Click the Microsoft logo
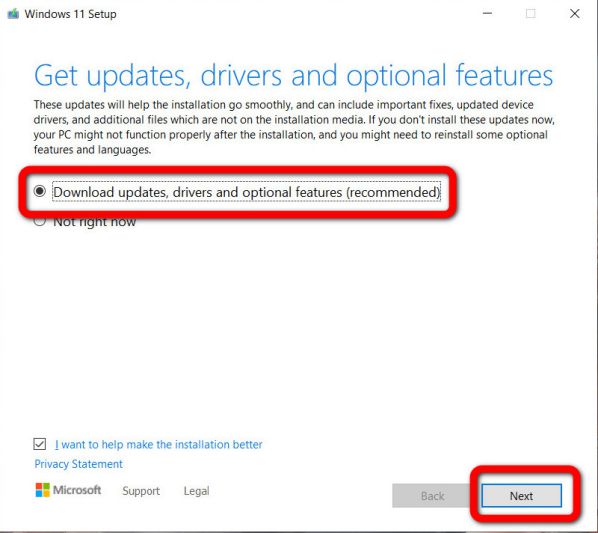598x533 pixels. point(69,490)
